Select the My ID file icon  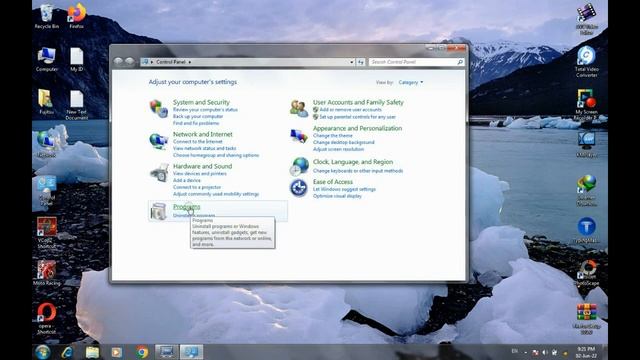pyautogui.click(x=76, y=60)
